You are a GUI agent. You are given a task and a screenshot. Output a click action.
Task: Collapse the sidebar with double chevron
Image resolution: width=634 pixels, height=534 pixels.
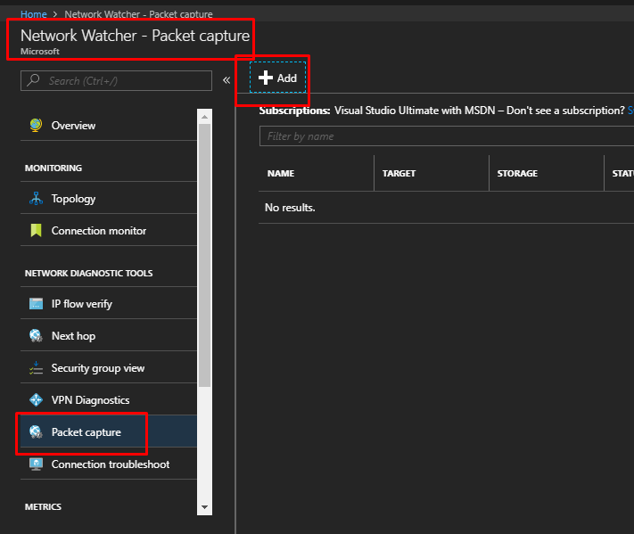(226, 80)
